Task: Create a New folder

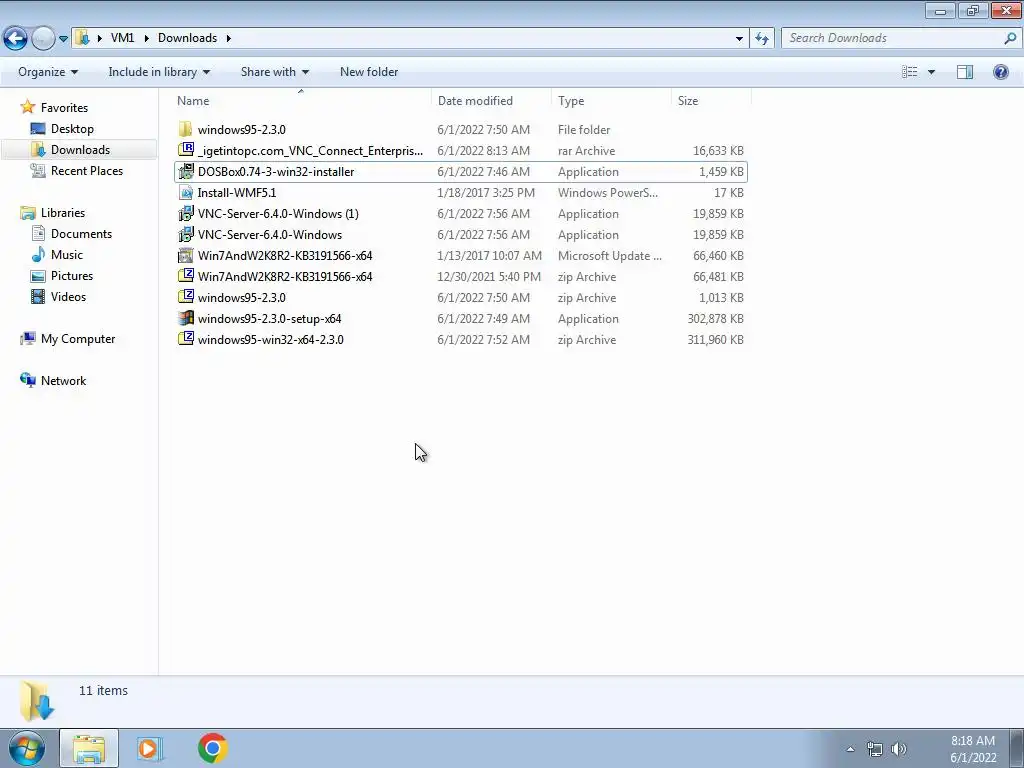Action: [369, 72]
